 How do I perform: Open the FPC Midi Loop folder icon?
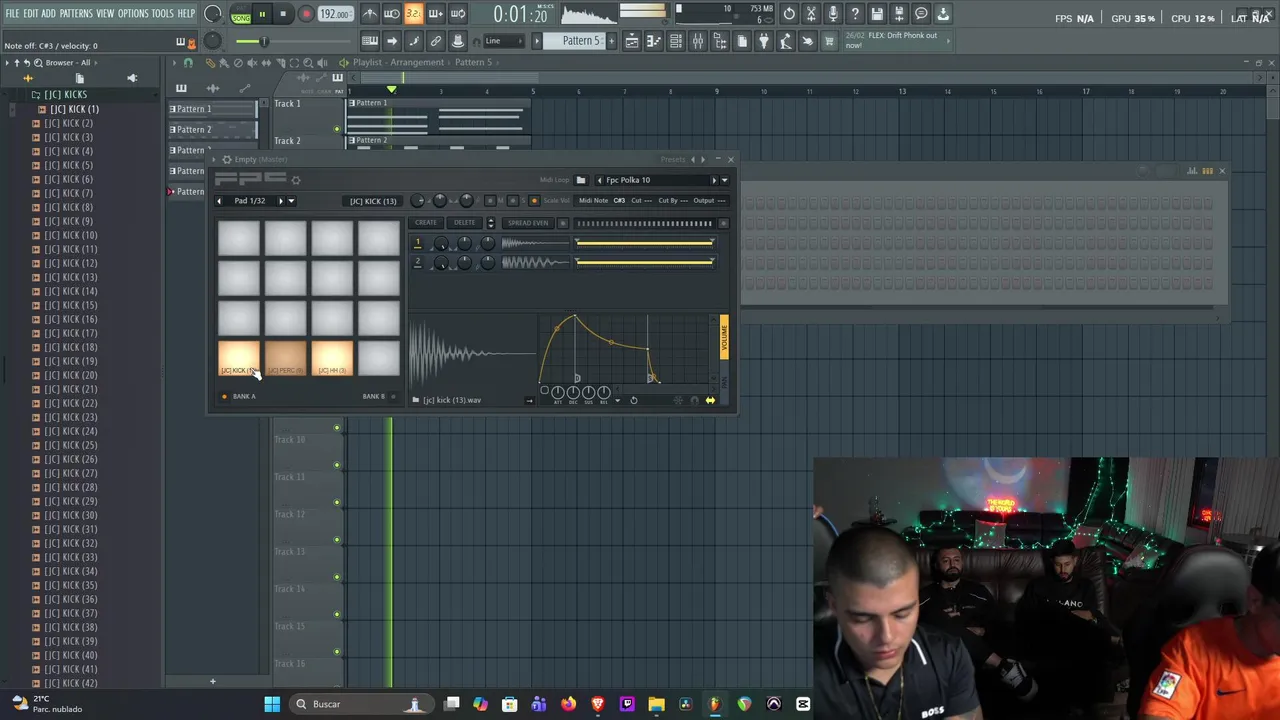coord(581,180)
